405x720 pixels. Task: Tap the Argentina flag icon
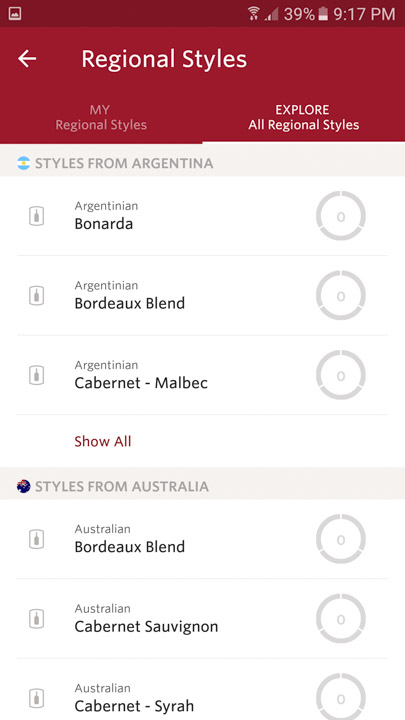[x=23, y=163]
